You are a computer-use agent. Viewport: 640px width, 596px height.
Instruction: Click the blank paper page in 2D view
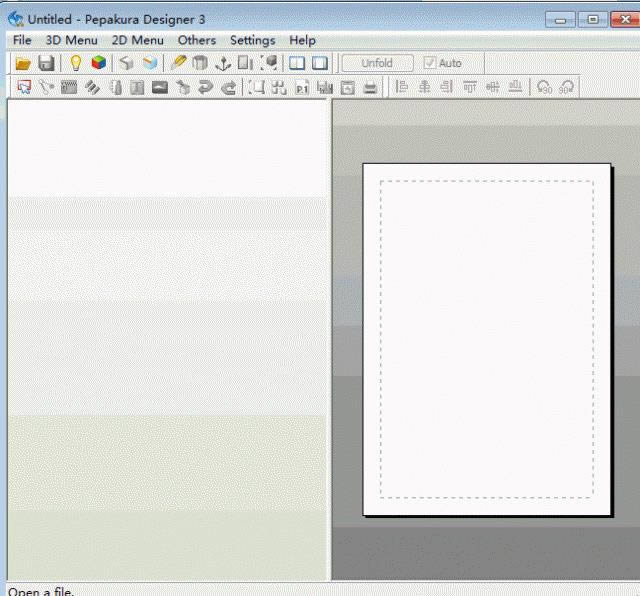[x=486, y=339]
